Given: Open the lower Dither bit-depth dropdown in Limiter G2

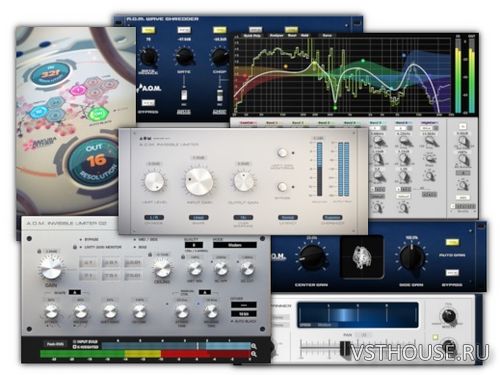Looking at the screenshot, I should [244, 314].
